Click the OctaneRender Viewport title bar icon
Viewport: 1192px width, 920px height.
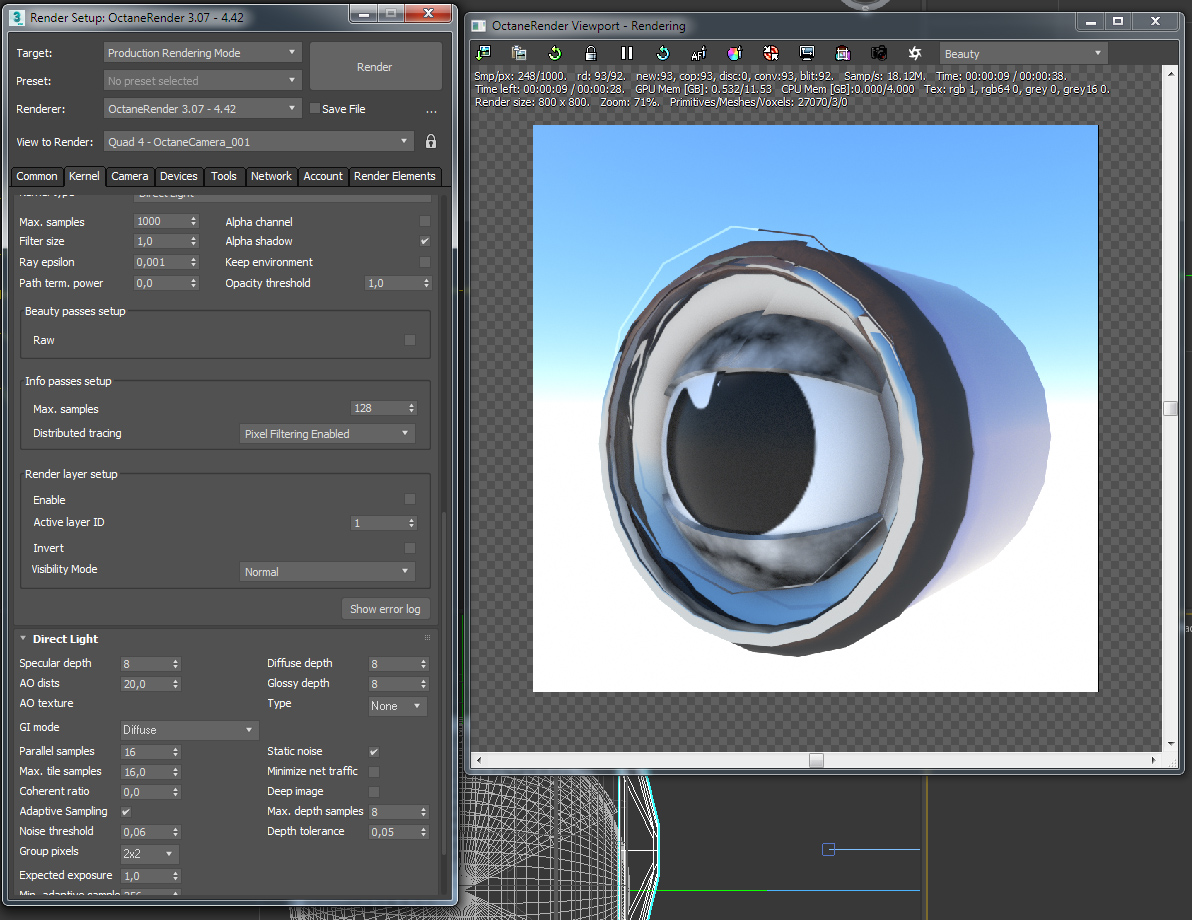pyautogui.click(x=479, y=26)
